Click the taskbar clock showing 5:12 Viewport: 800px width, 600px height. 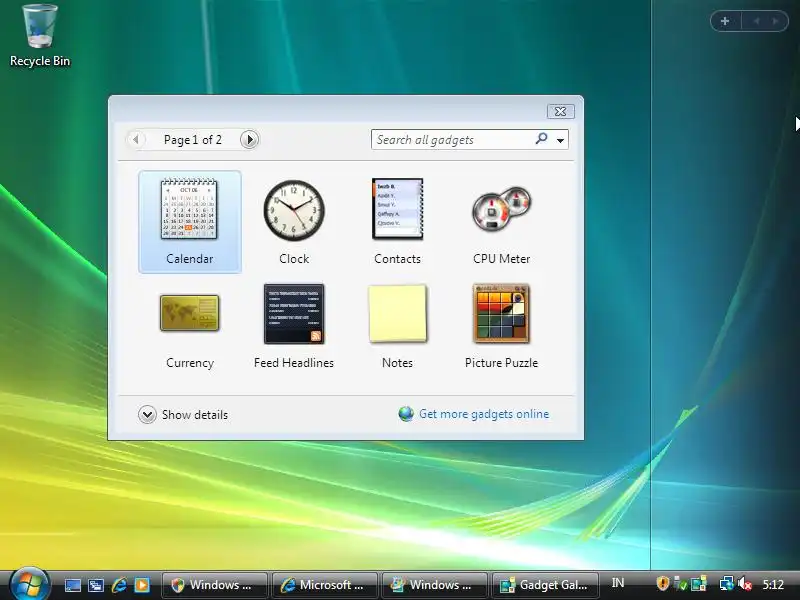(x=773, y=584)
